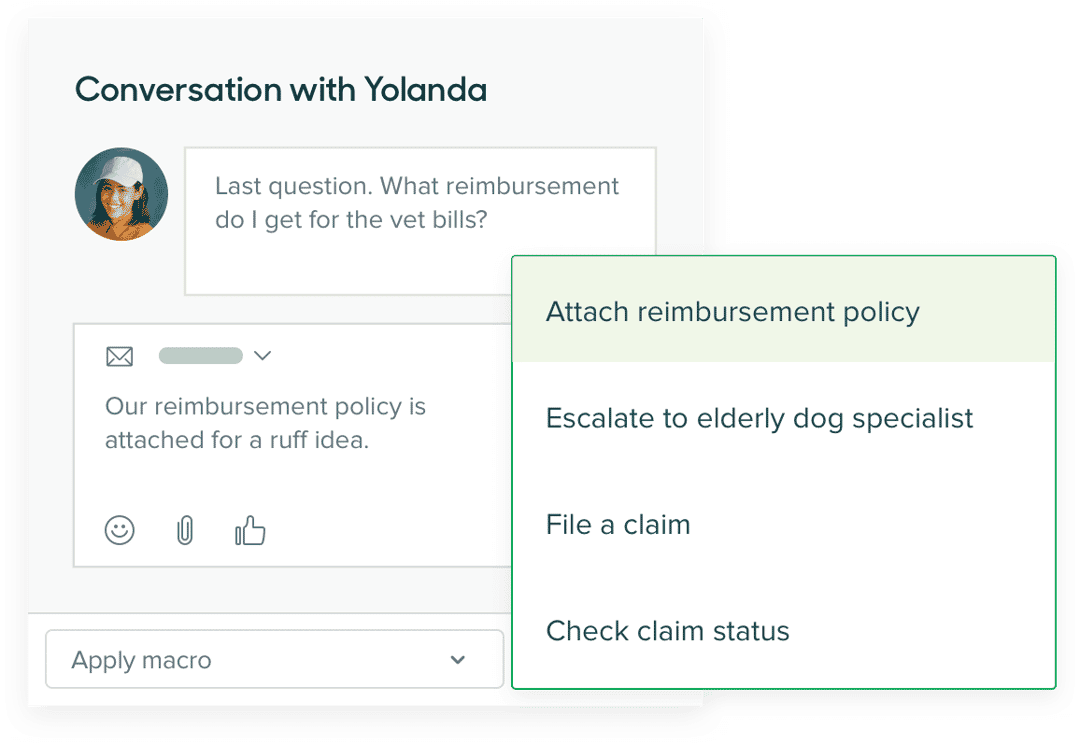Click the Apply macro chevron arrow
Image resolution: width=1080 pixels, height=743 pixels.
(x=457, y=660)
